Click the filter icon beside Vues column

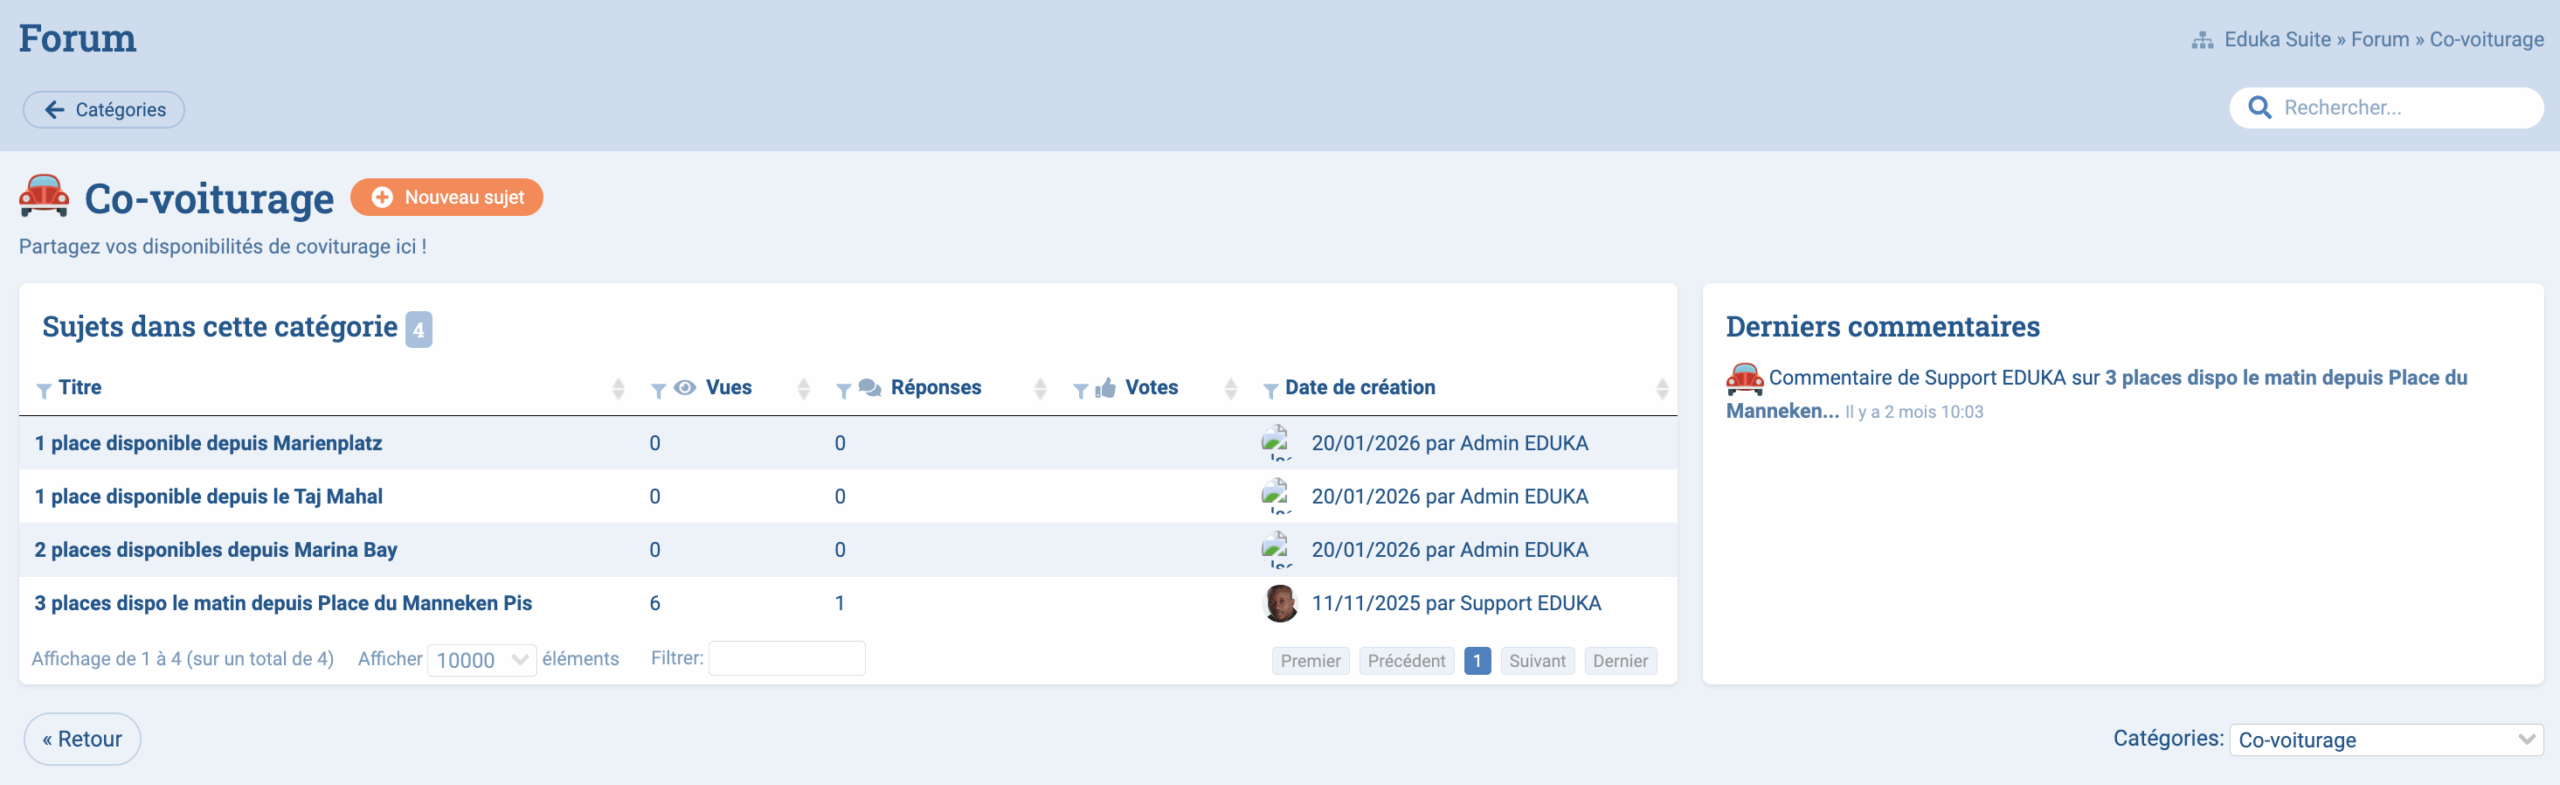(x=658, y=390)
